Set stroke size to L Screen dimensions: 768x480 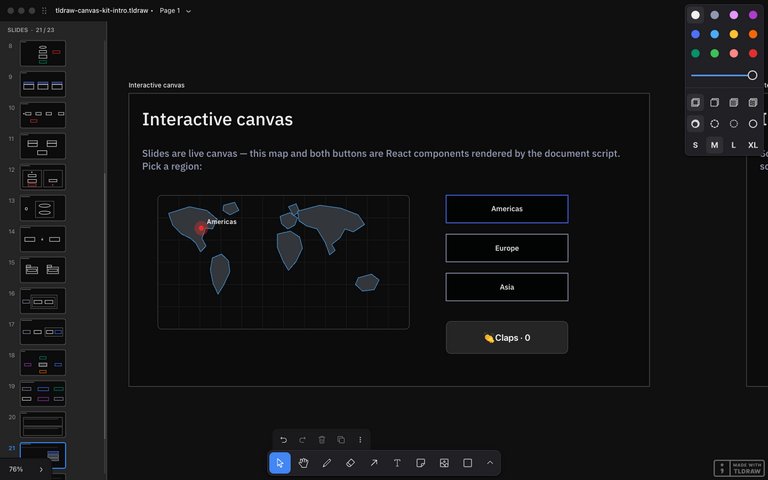click(734, 145)
